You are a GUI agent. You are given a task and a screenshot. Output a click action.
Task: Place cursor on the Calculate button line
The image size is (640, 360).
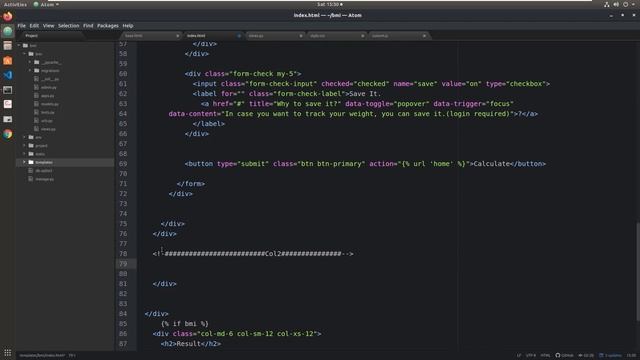(365, 164)
